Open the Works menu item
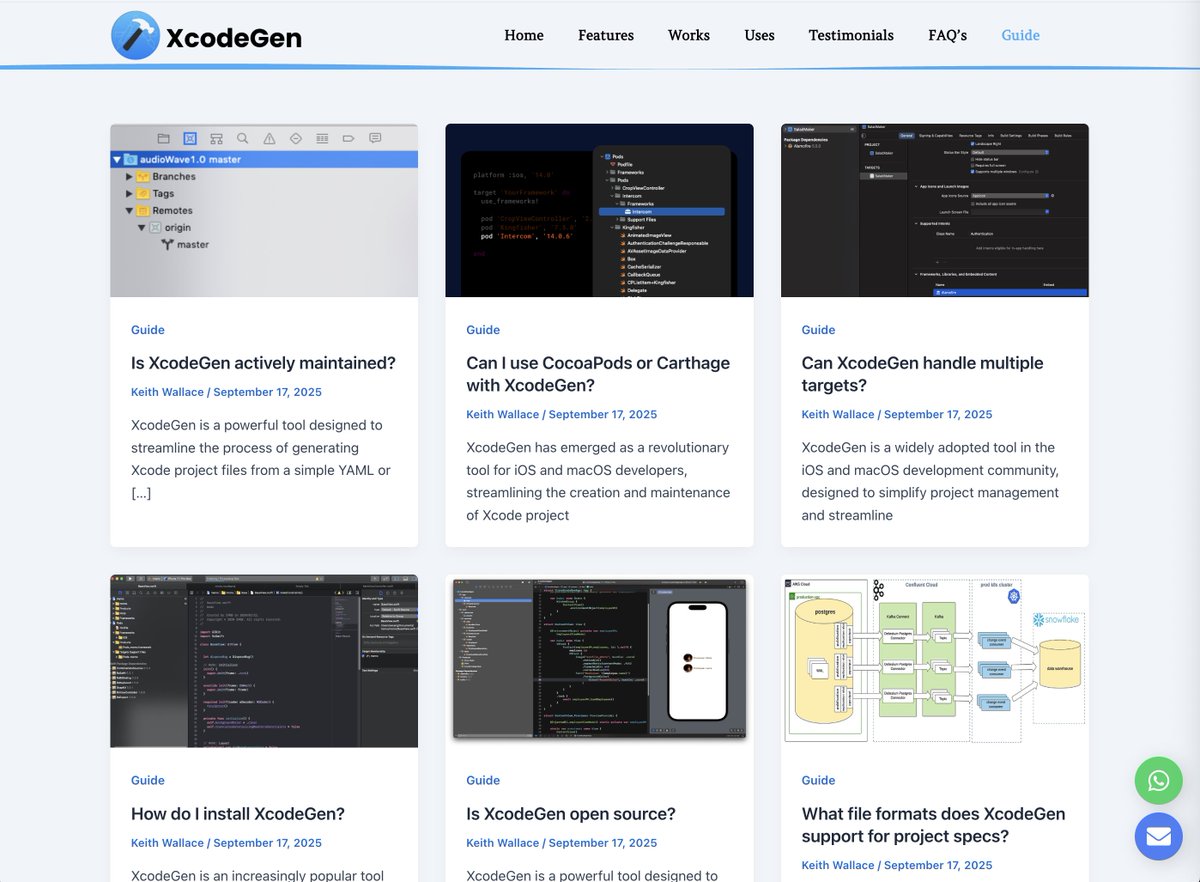This screenshot has width=1200, height=882. (689, 35)
